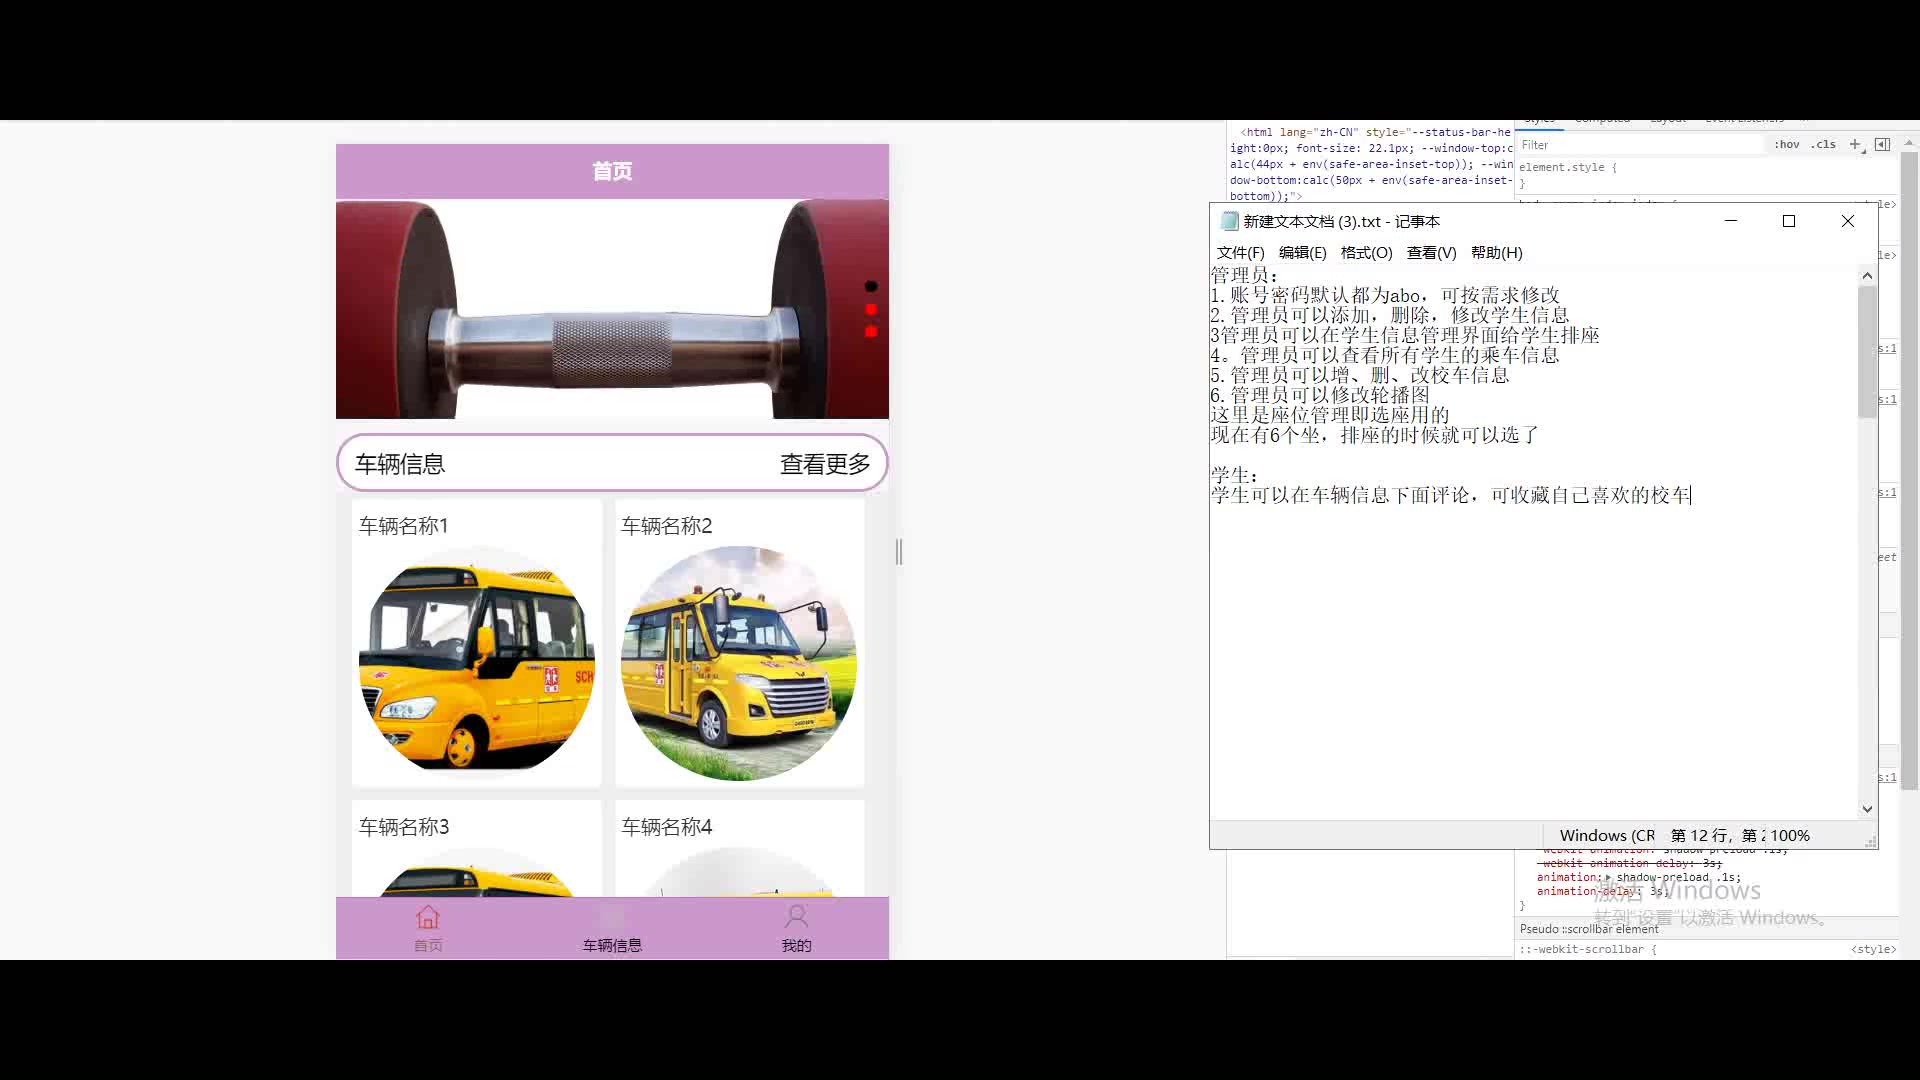Open the 我的 profile icon tab
The height and width of the screenshot is (1080, 1920).
click(x=796, y=917)
